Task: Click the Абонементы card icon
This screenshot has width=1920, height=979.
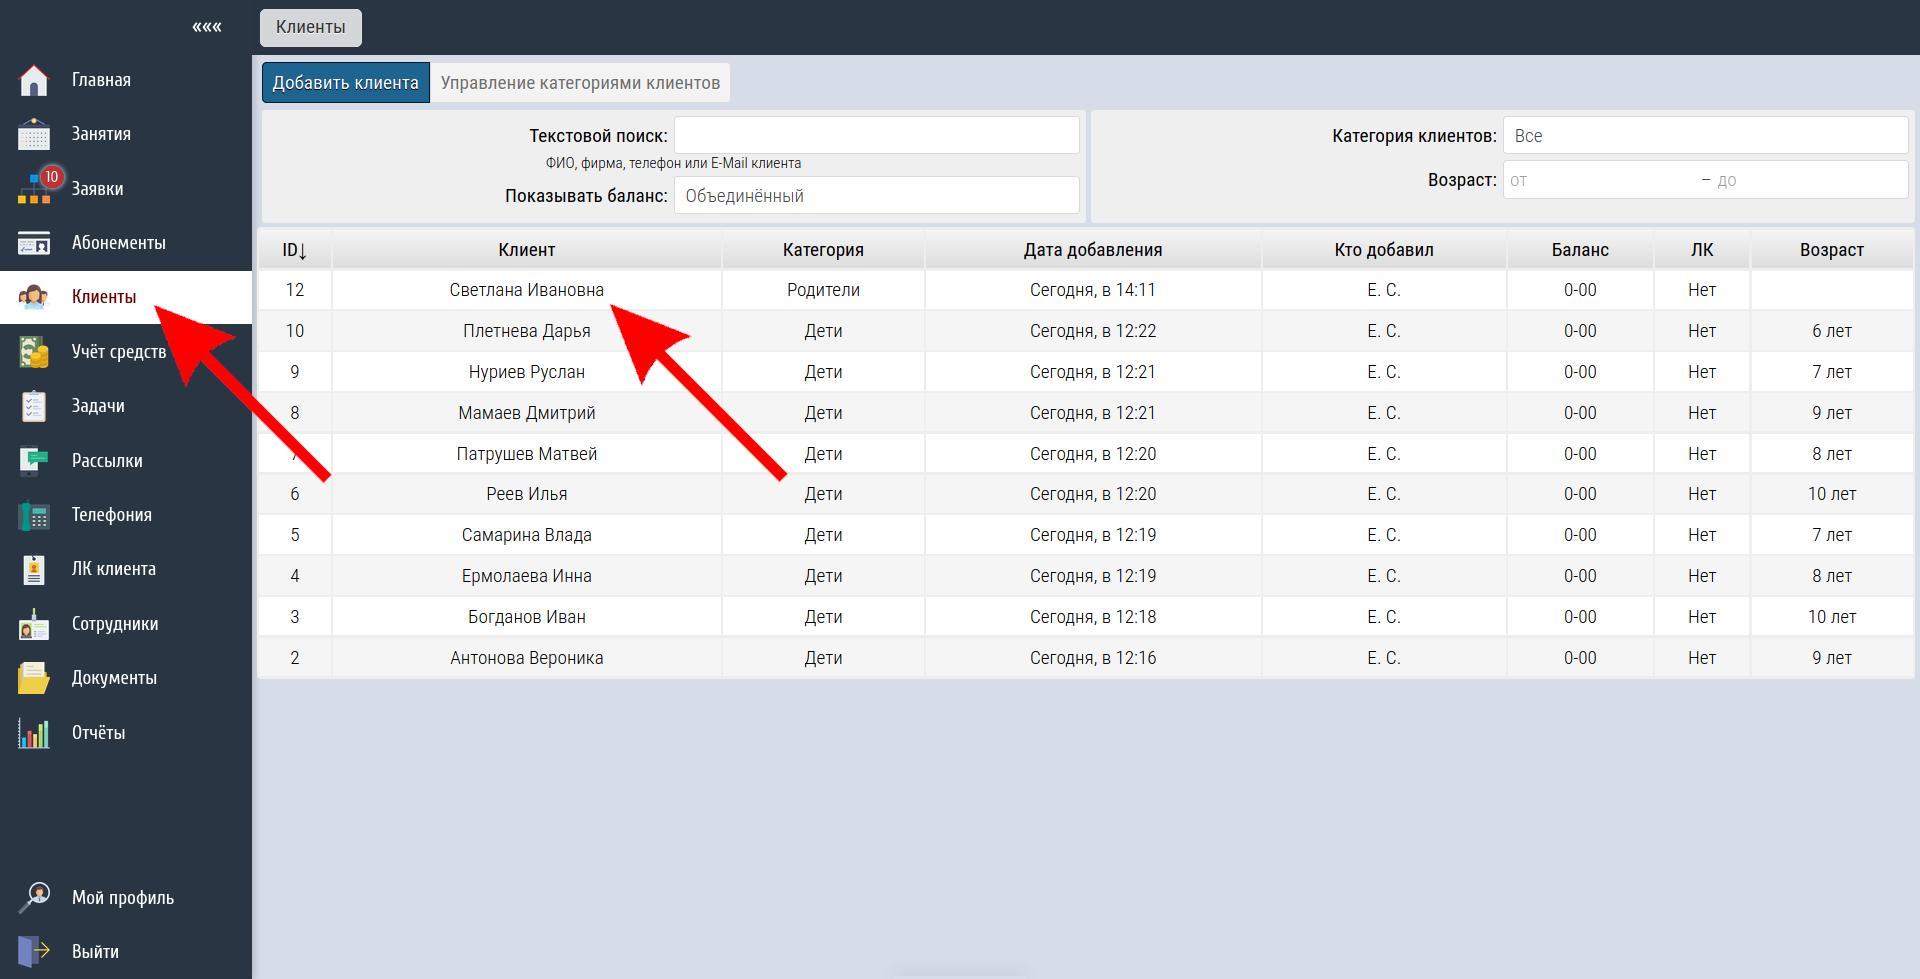Action: click(x=34, y=243)
